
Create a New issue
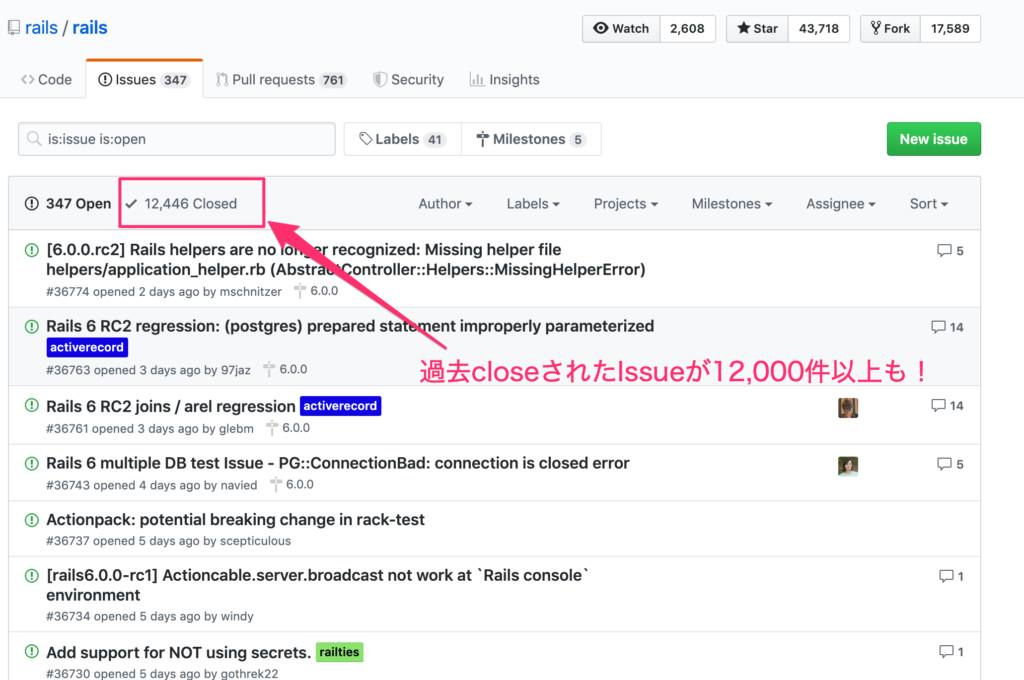pos(933,139)
